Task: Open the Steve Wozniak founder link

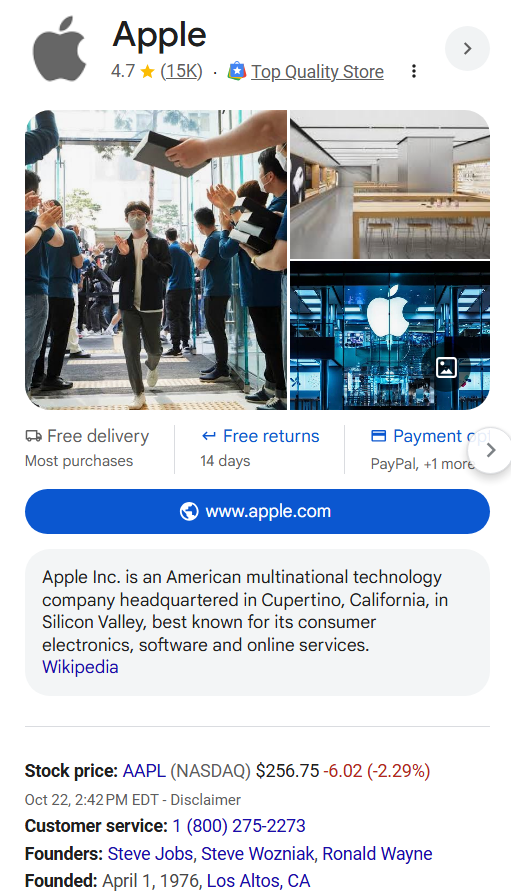Action: tap(257, 854)
